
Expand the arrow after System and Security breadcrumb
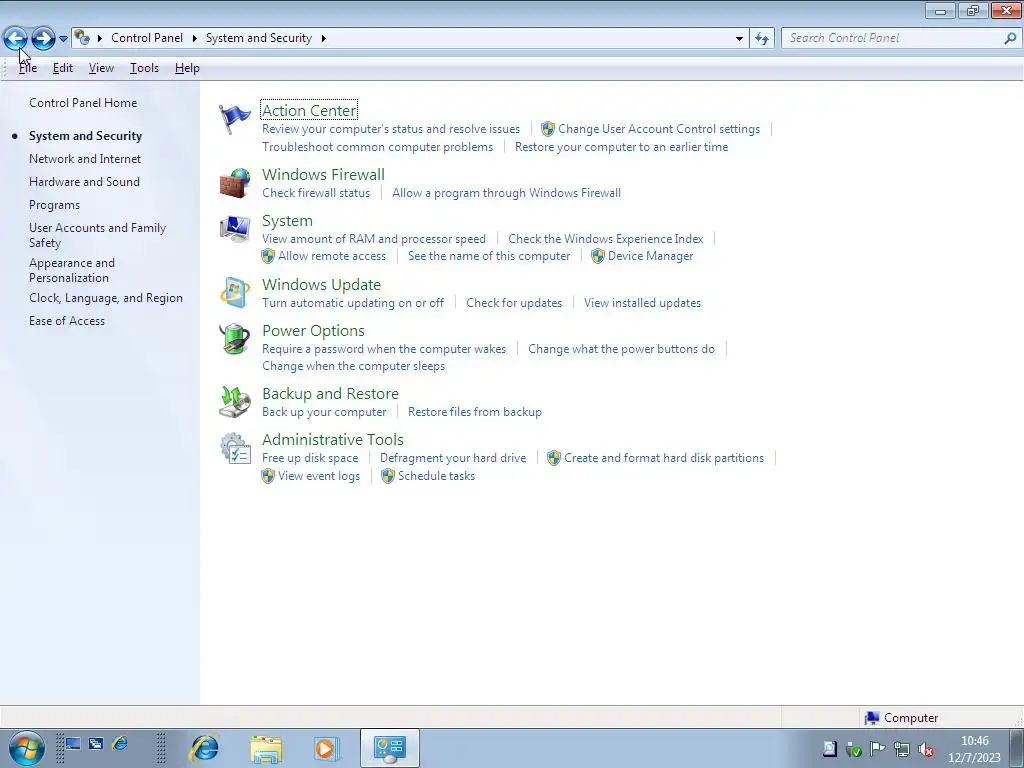[323, 38]
